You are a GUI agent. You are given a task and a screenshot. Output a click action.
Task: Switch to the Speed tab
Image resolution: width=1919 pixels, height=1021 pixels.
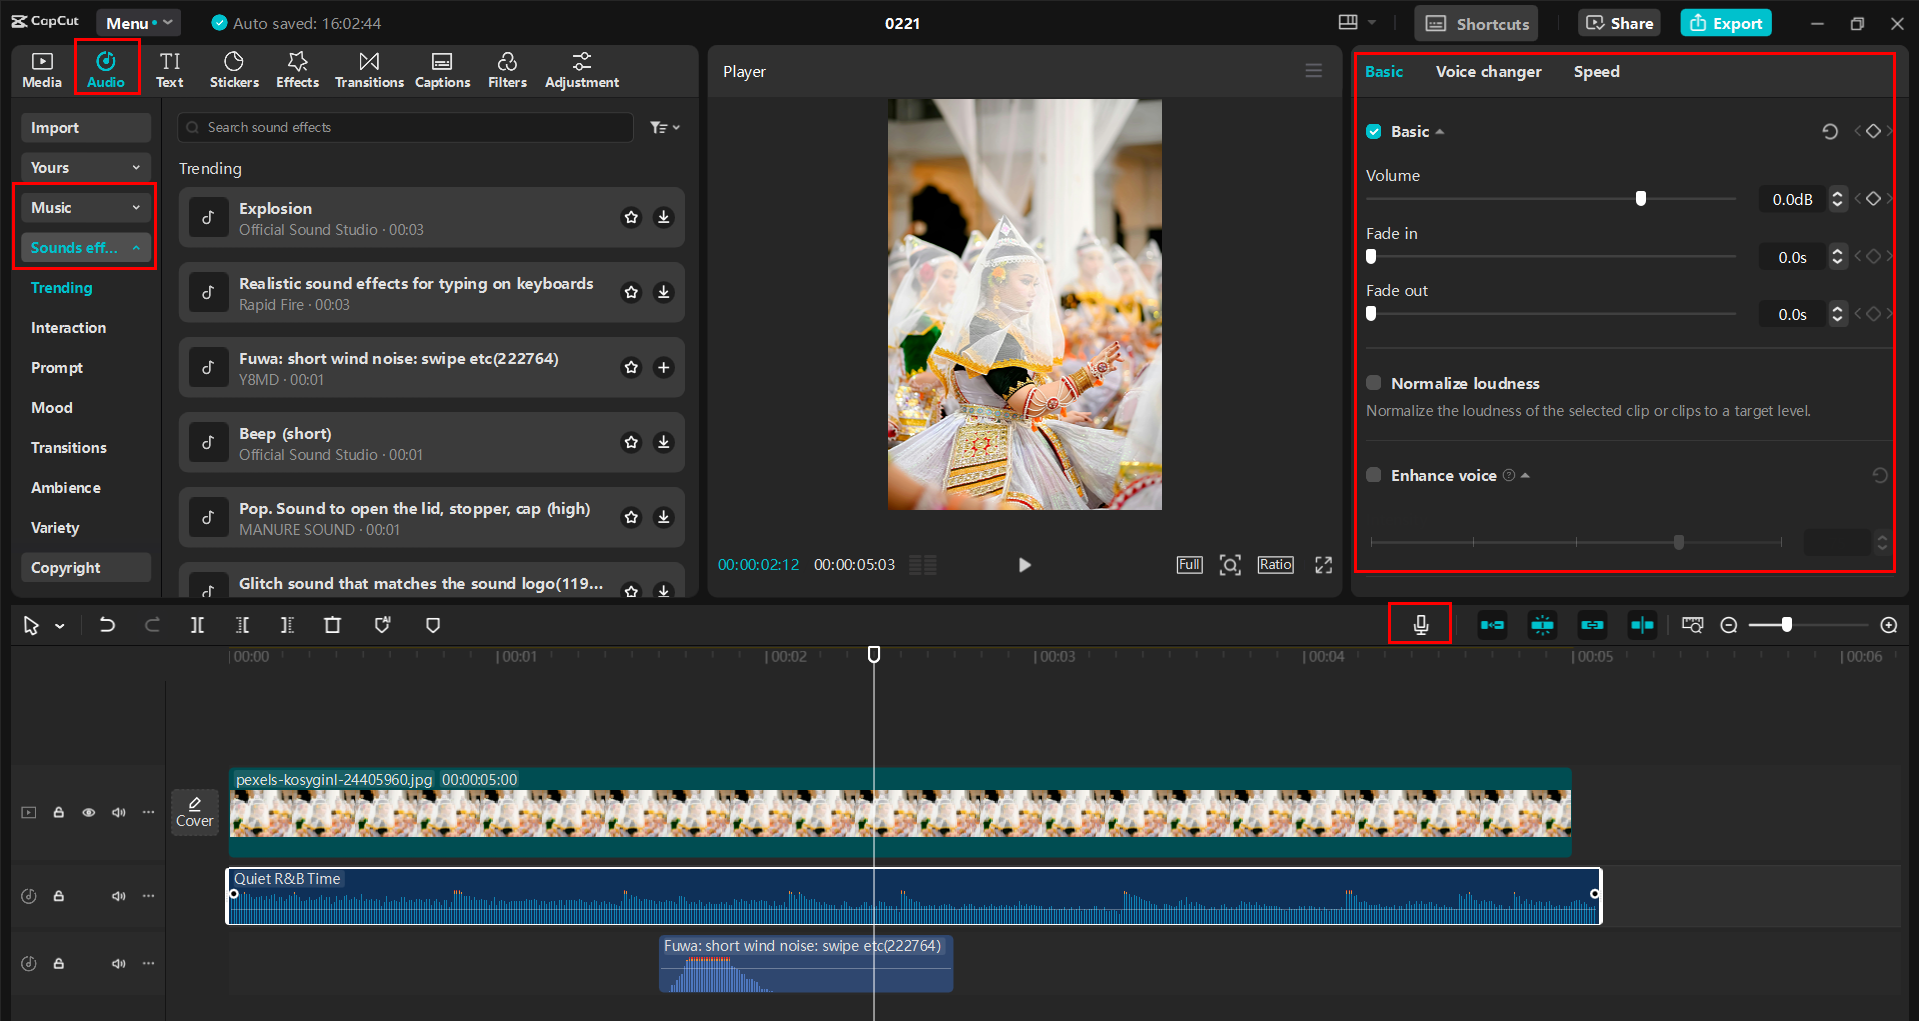click(1596, 71)
